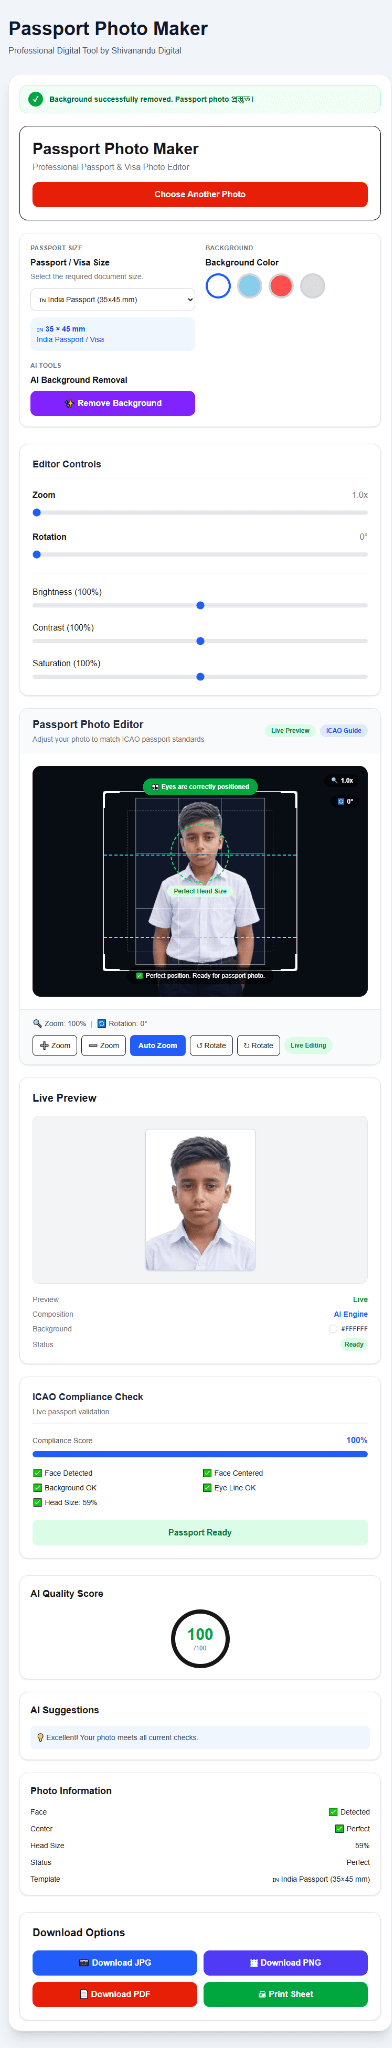Click the Download PDF button
392x2048 pixels.
pos(114,1994)
